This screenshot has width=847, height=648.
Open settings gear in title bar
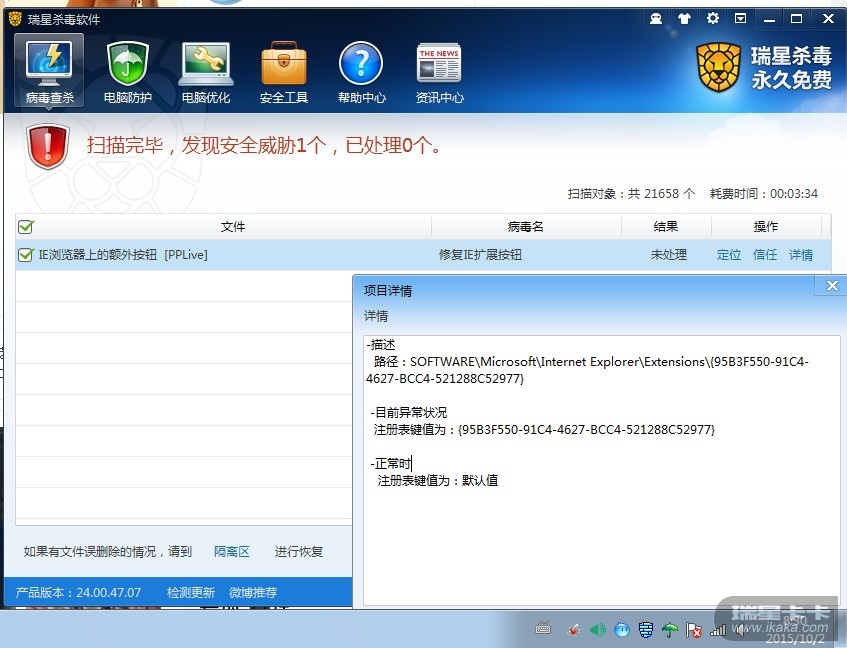(x=712, y=18)
